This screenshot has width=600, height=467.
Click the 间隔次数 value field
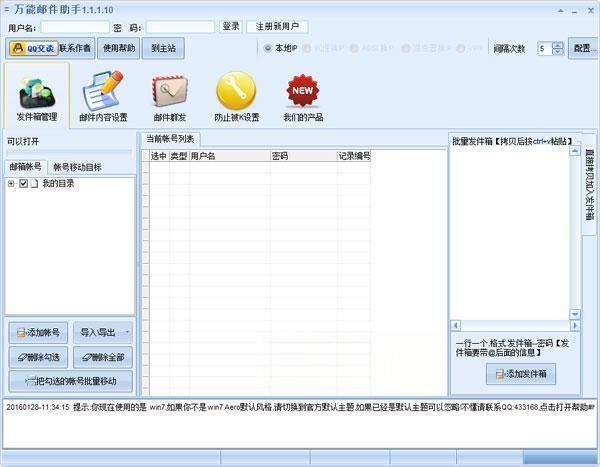tap(545, 49)
